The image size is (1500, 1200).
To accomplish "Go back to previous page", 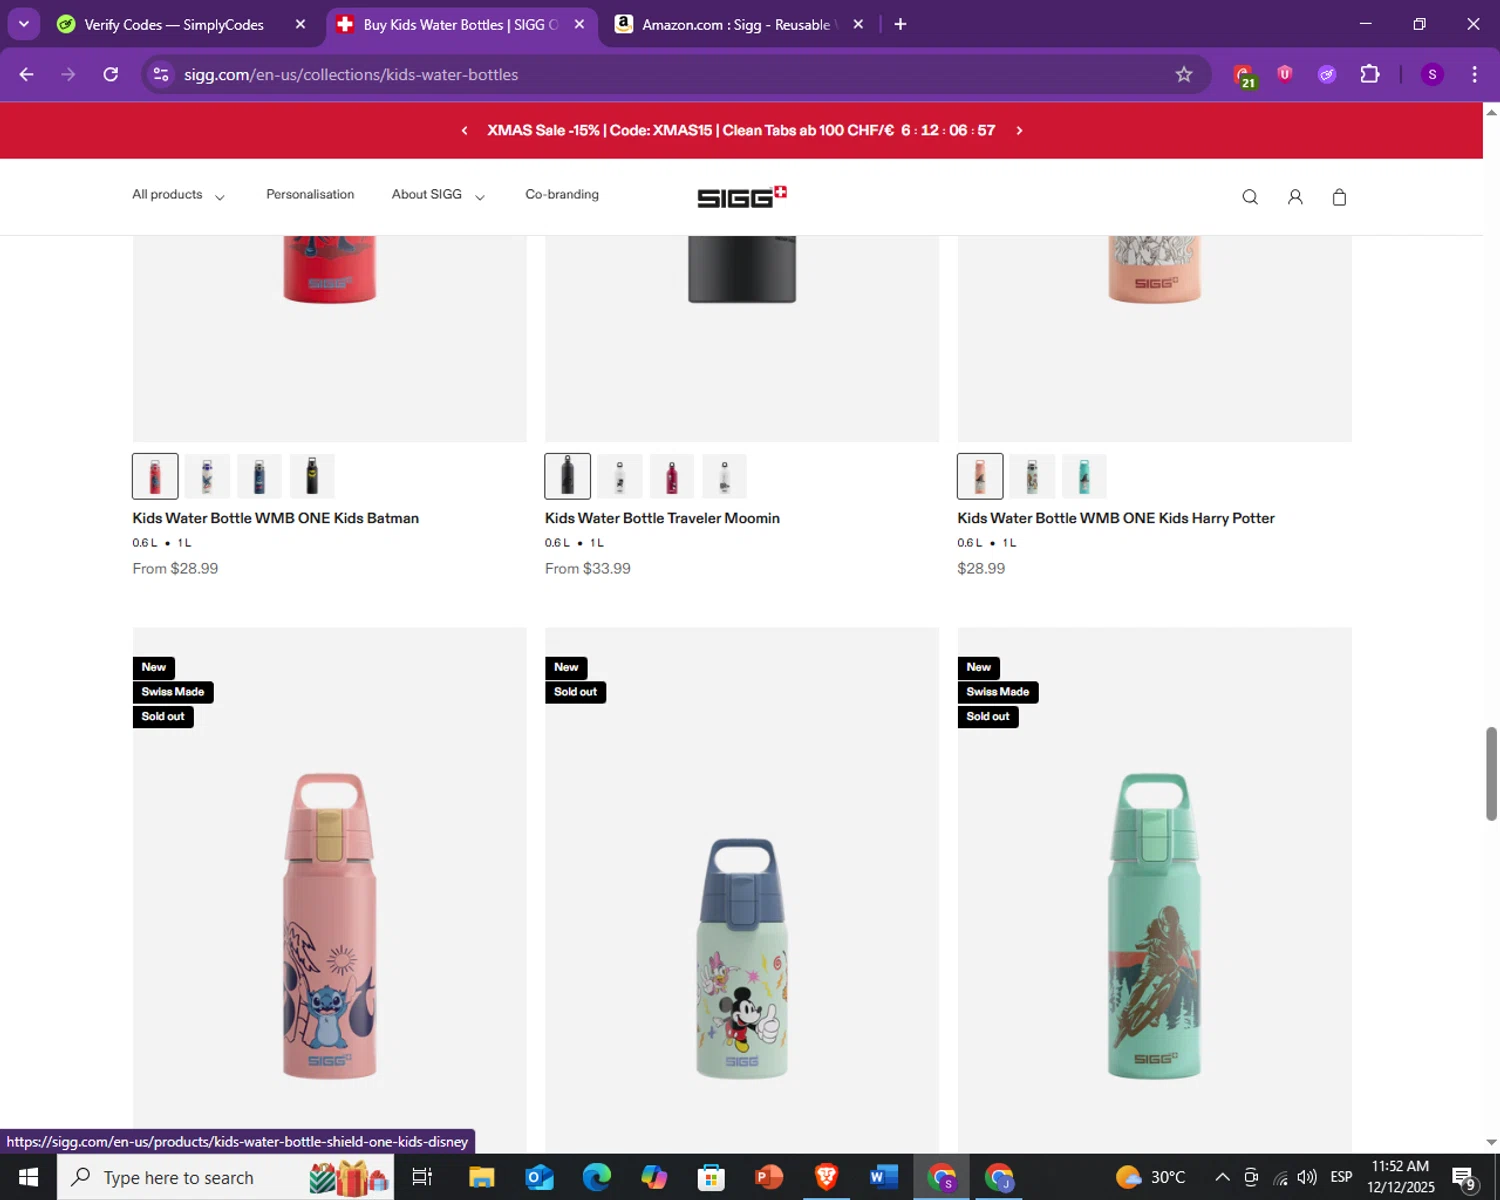I will tap(27, 75).
